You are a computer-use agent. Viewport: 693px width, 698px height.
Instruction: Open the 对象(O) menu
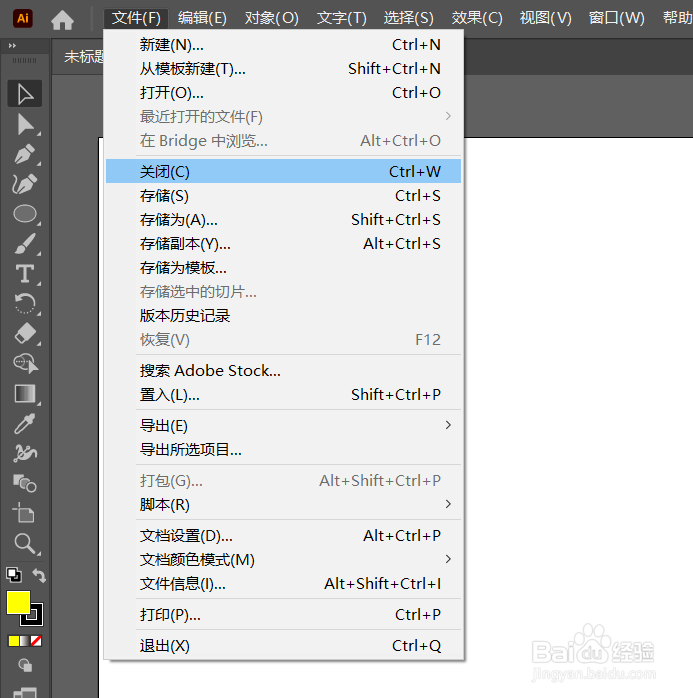point(272,18)
